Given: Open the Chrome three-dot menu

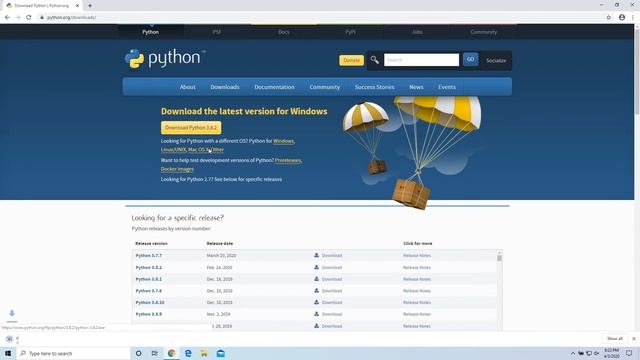Looking at the screenshot, I should 633,18.
